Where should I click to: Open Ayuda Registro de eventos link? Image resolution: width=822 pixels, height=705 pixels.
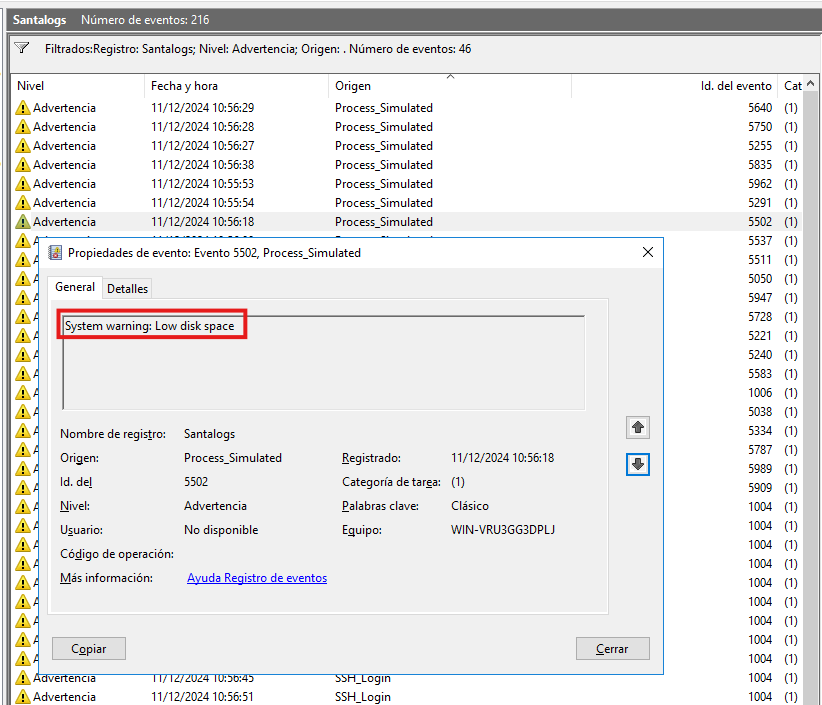click(x=257, y=578)
